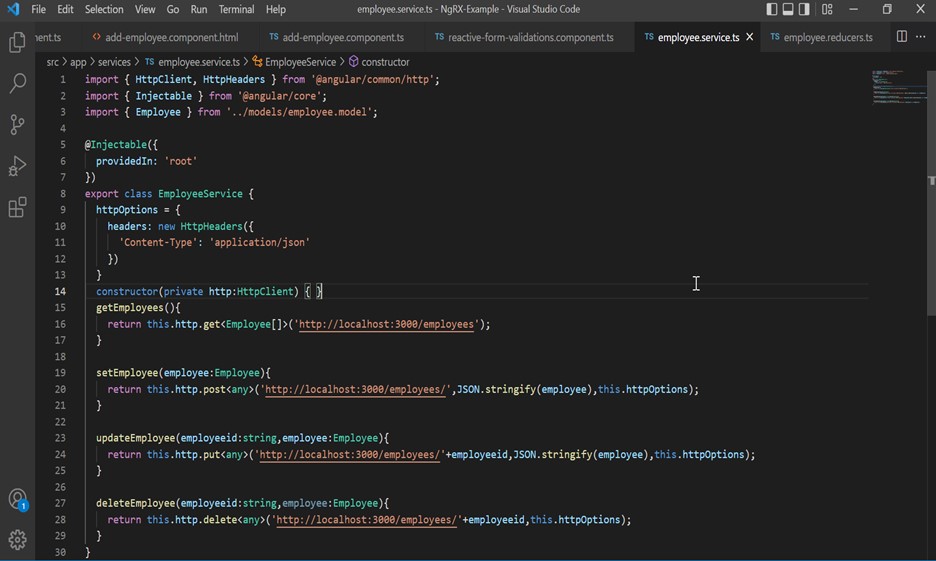Open the Search view icon

[x=17, y=83]
